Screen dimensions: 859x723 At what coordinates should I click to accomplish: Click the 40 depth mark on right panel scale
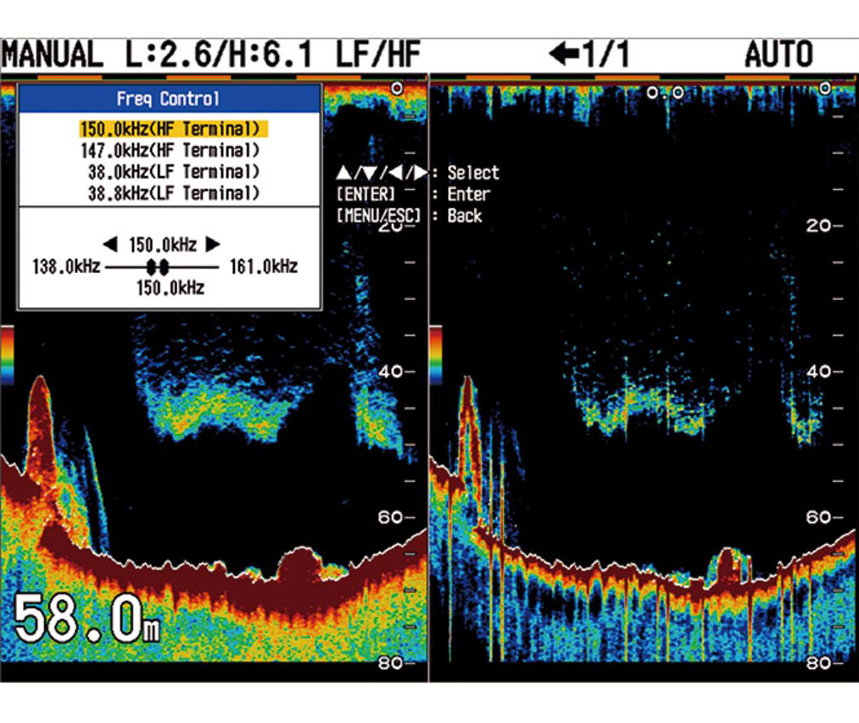[x=820, y=371]
